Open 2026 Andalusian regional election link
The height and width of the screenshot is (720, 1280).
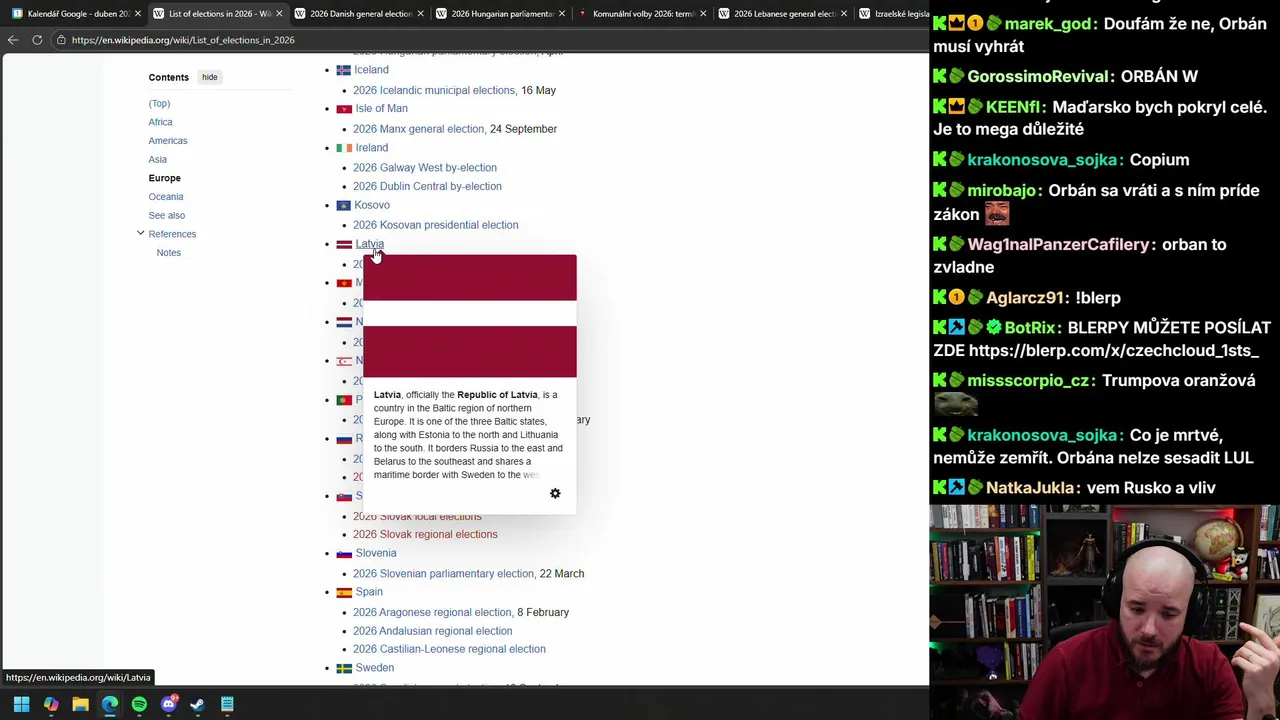click(x=432, y=631)
